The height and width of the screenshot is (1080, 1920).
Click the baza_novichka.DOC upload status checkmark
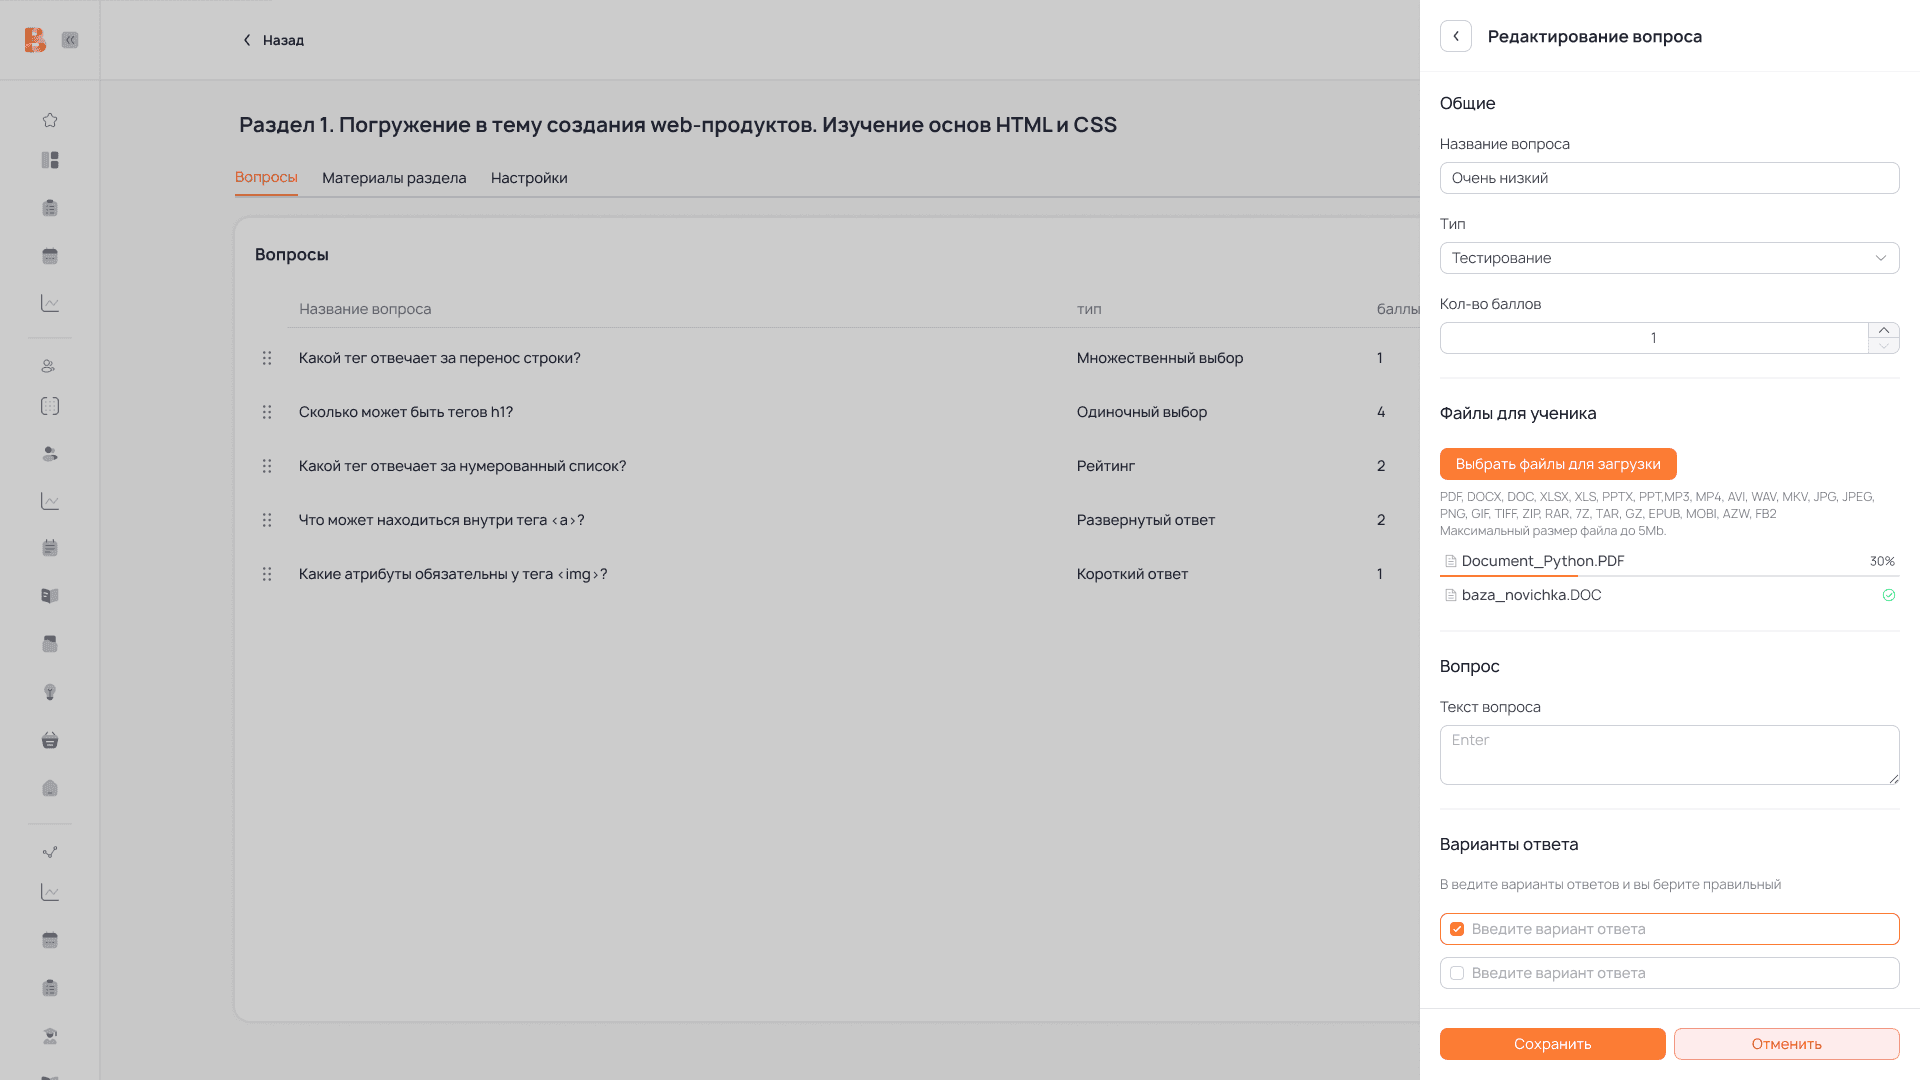(x=1889, y=595)
